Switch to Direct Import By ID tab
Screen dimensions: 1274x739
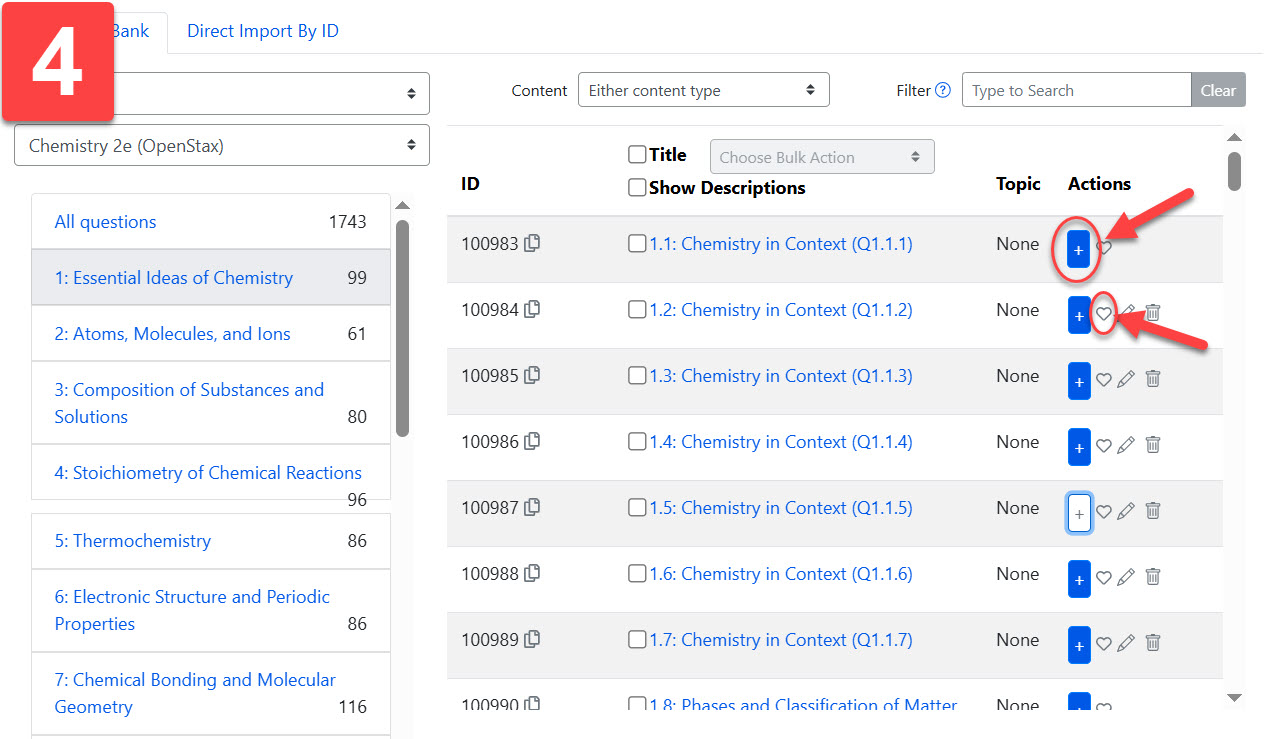tap(263, 31)
